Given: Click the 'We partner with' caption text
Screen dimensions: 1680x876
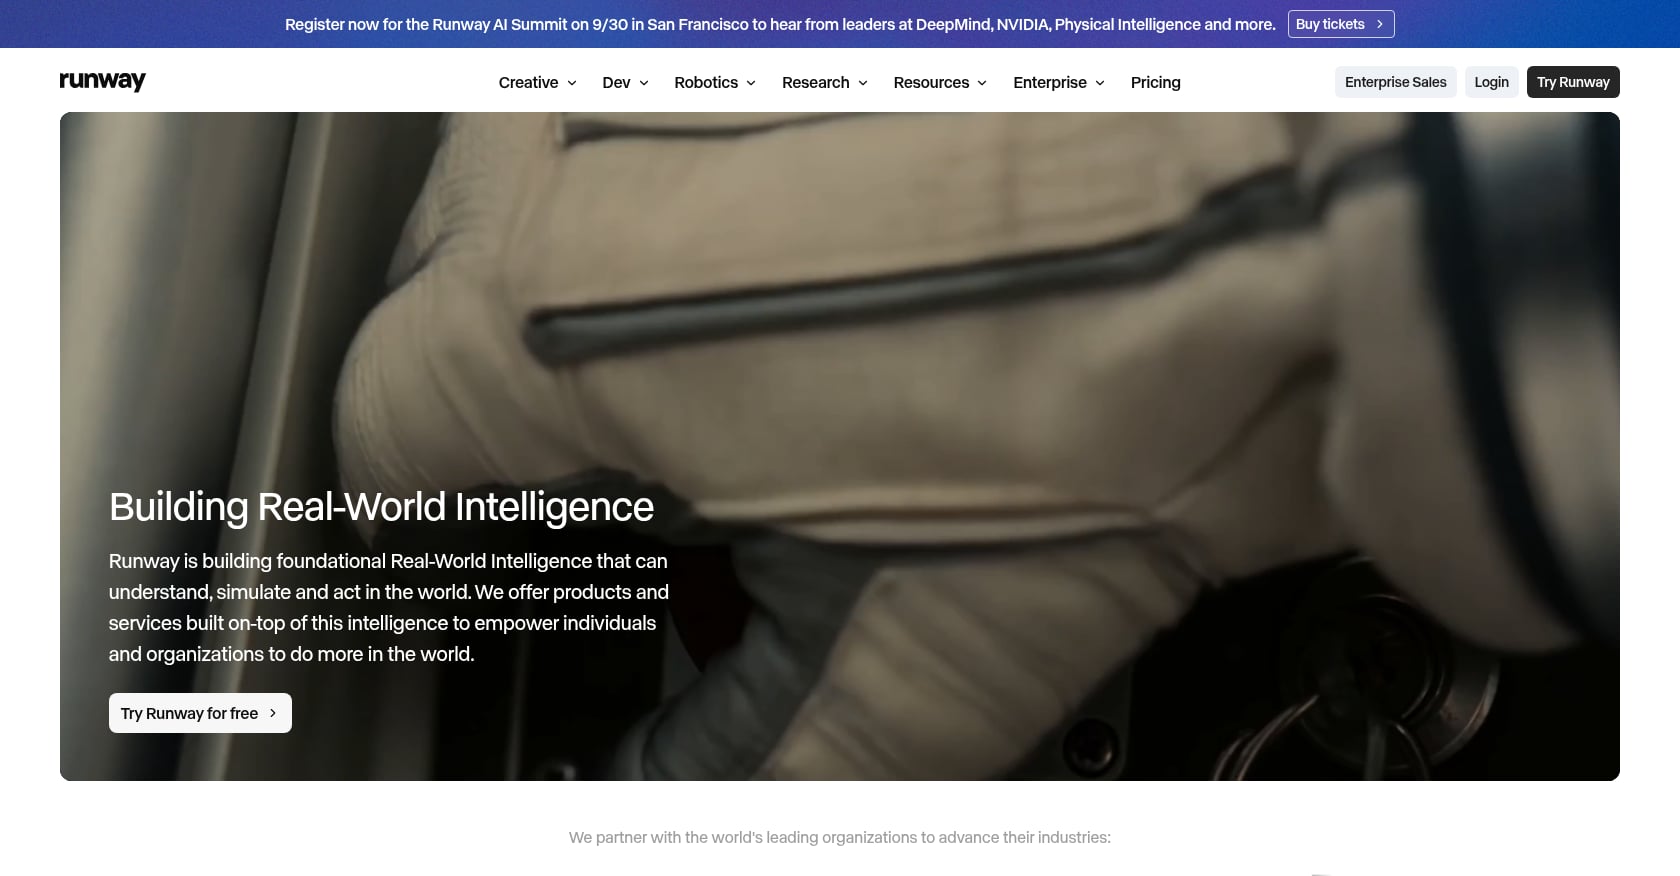Looking at the screenshot, I should [x=840, y=837].
